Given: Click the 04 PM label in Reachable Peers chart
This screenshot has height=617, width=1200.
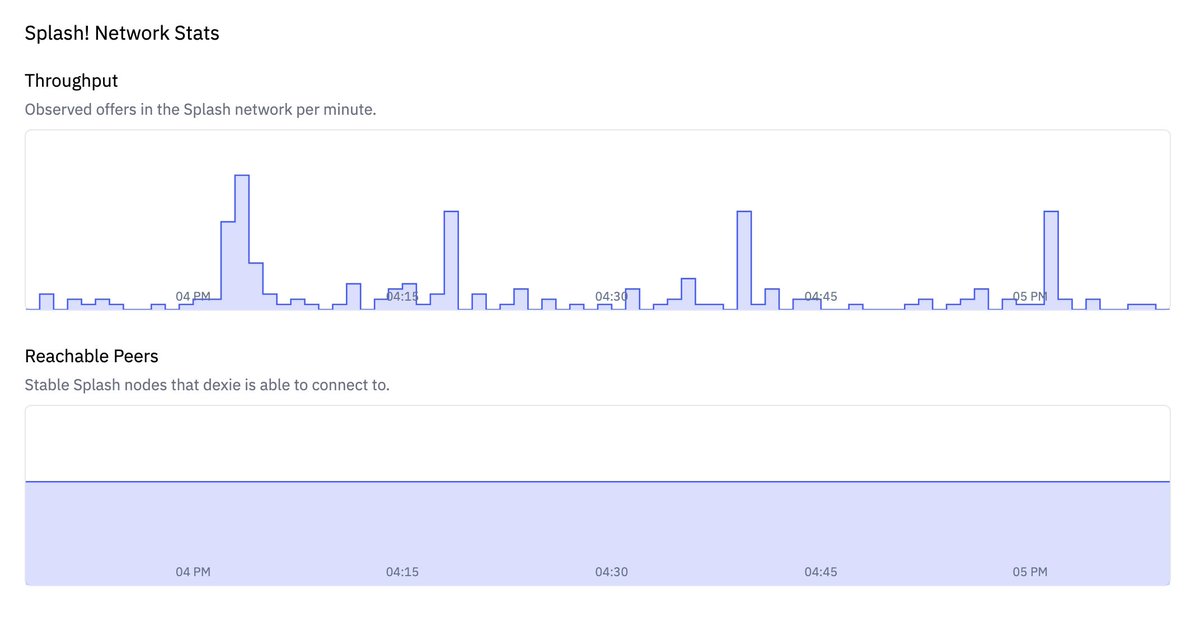Looking at the screenshot, I should point(193,572).
